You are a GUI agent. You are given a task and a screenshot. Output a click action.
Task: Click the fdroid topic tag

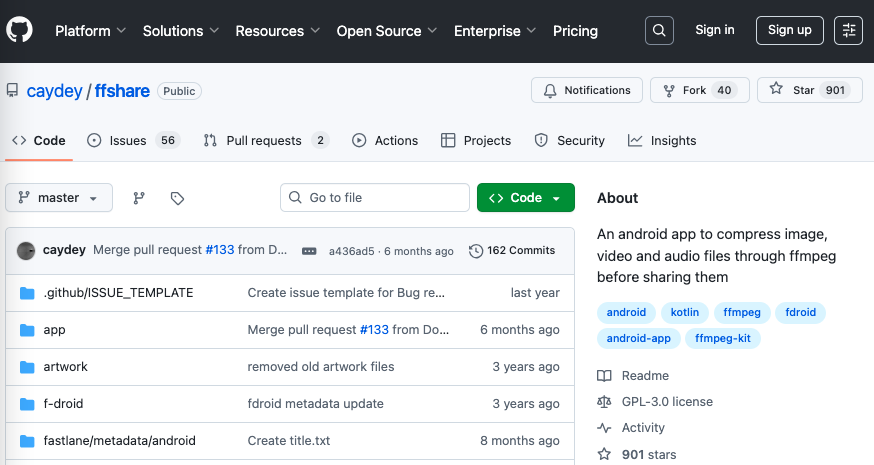[800, 312]
